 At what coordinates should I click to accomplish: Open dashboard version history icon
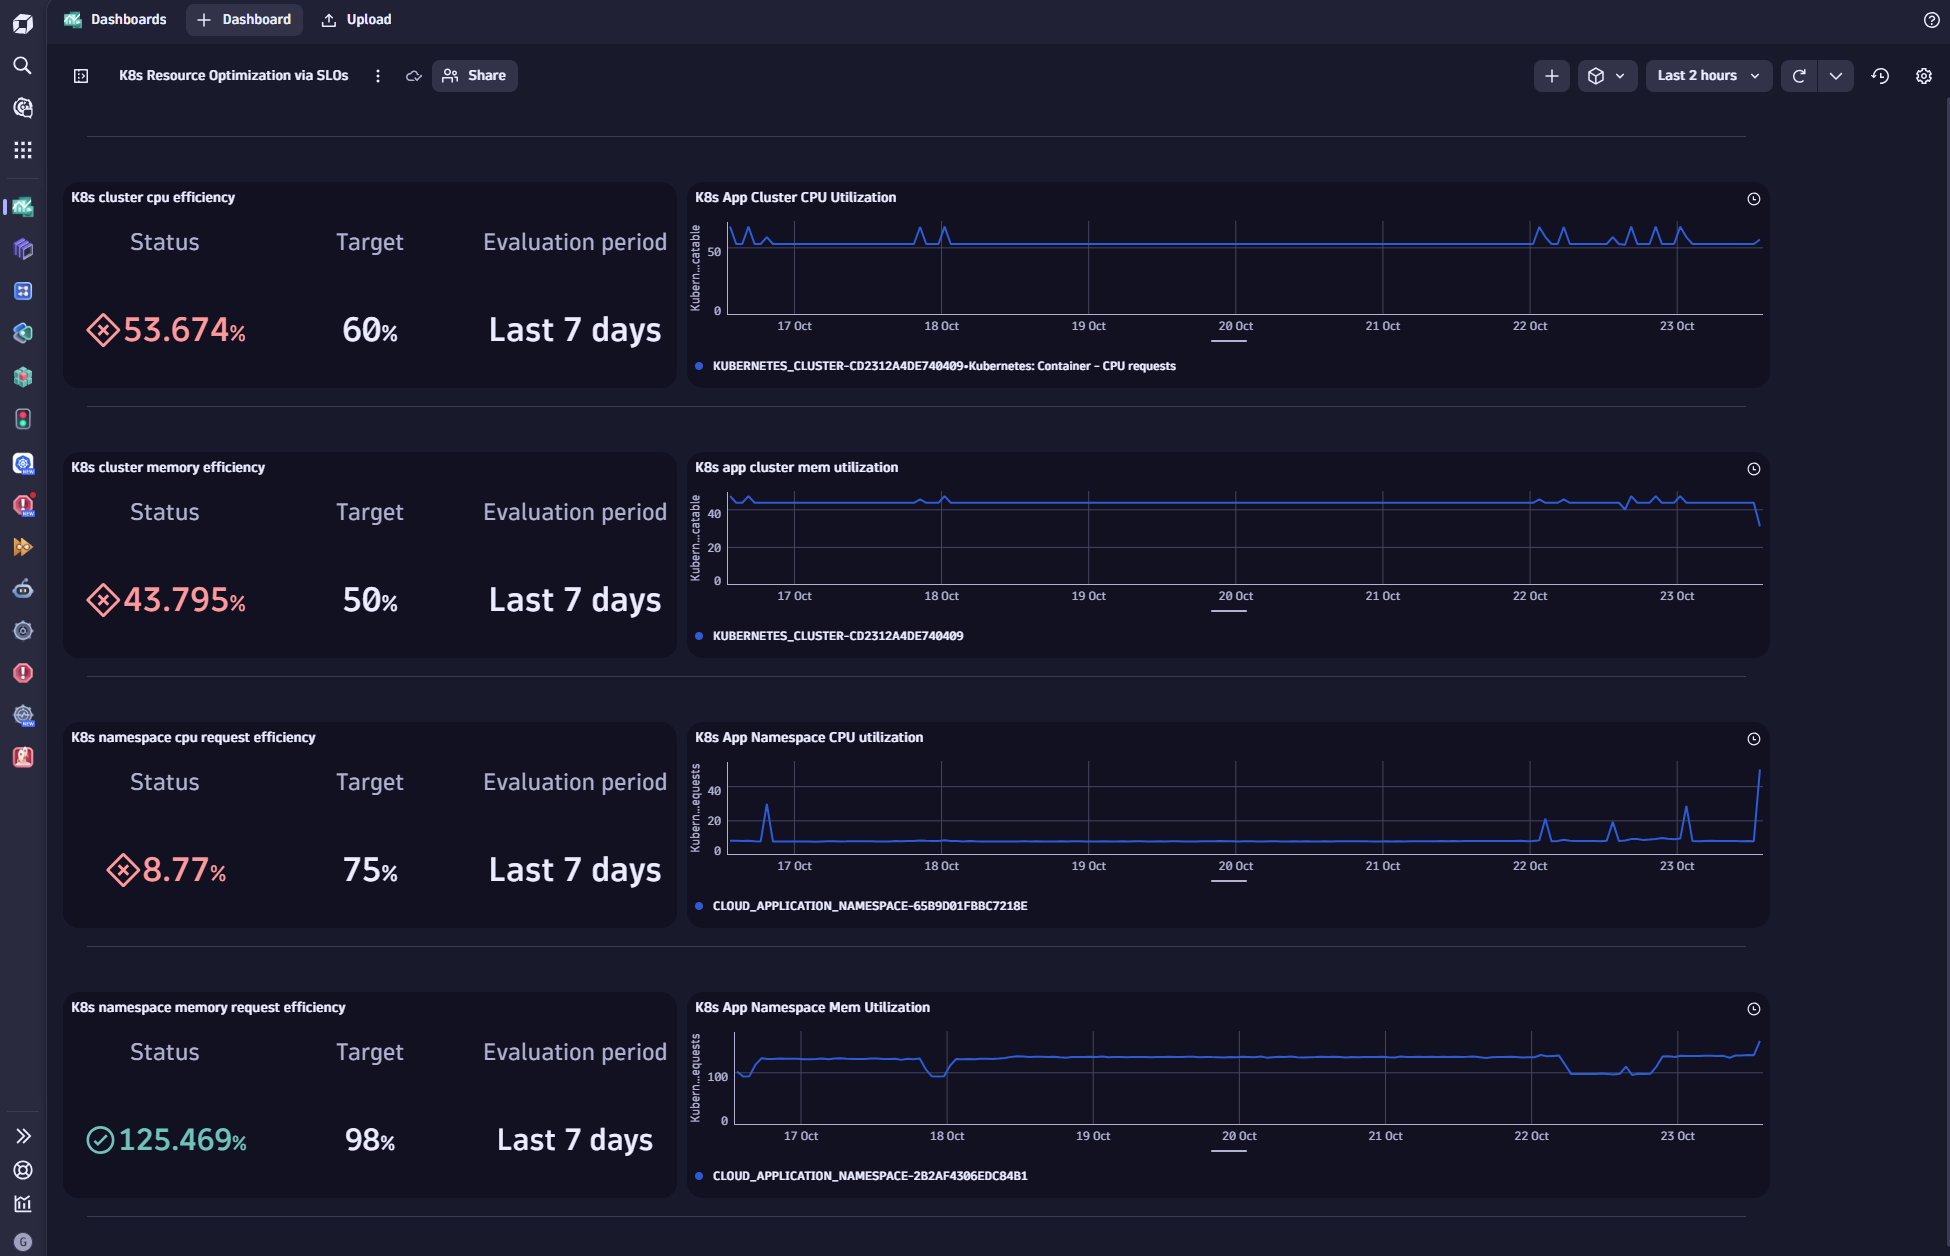[1880, 75]
